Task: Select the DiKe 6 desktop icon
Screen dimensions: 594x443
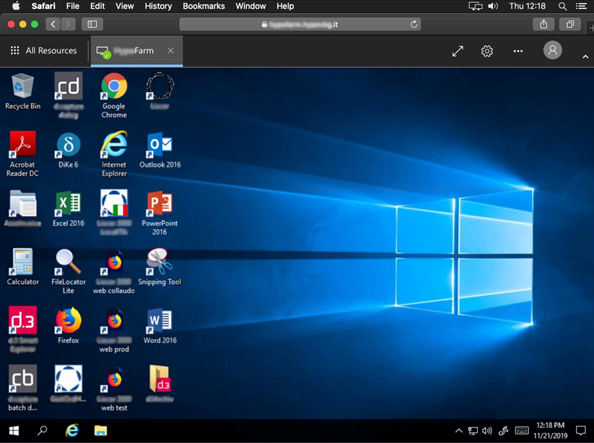Action: click(68, 150)
